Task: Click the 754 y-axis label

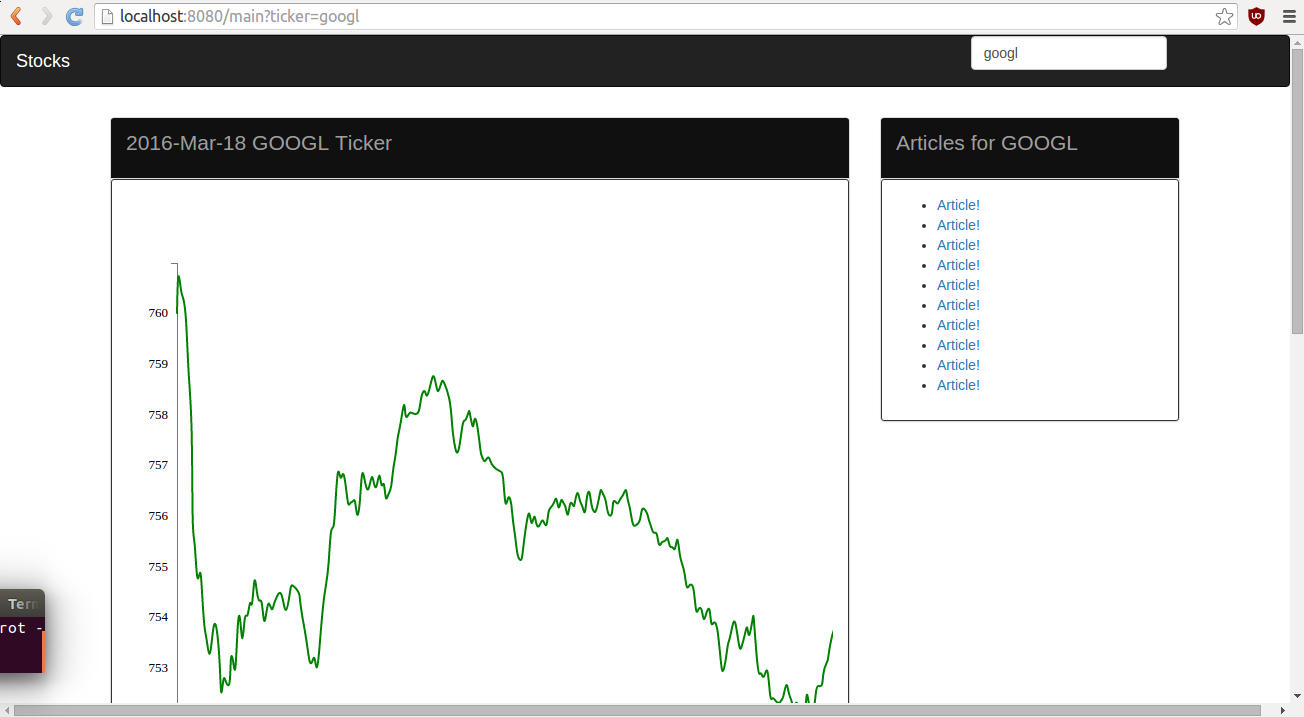Action: click(158, 617)
